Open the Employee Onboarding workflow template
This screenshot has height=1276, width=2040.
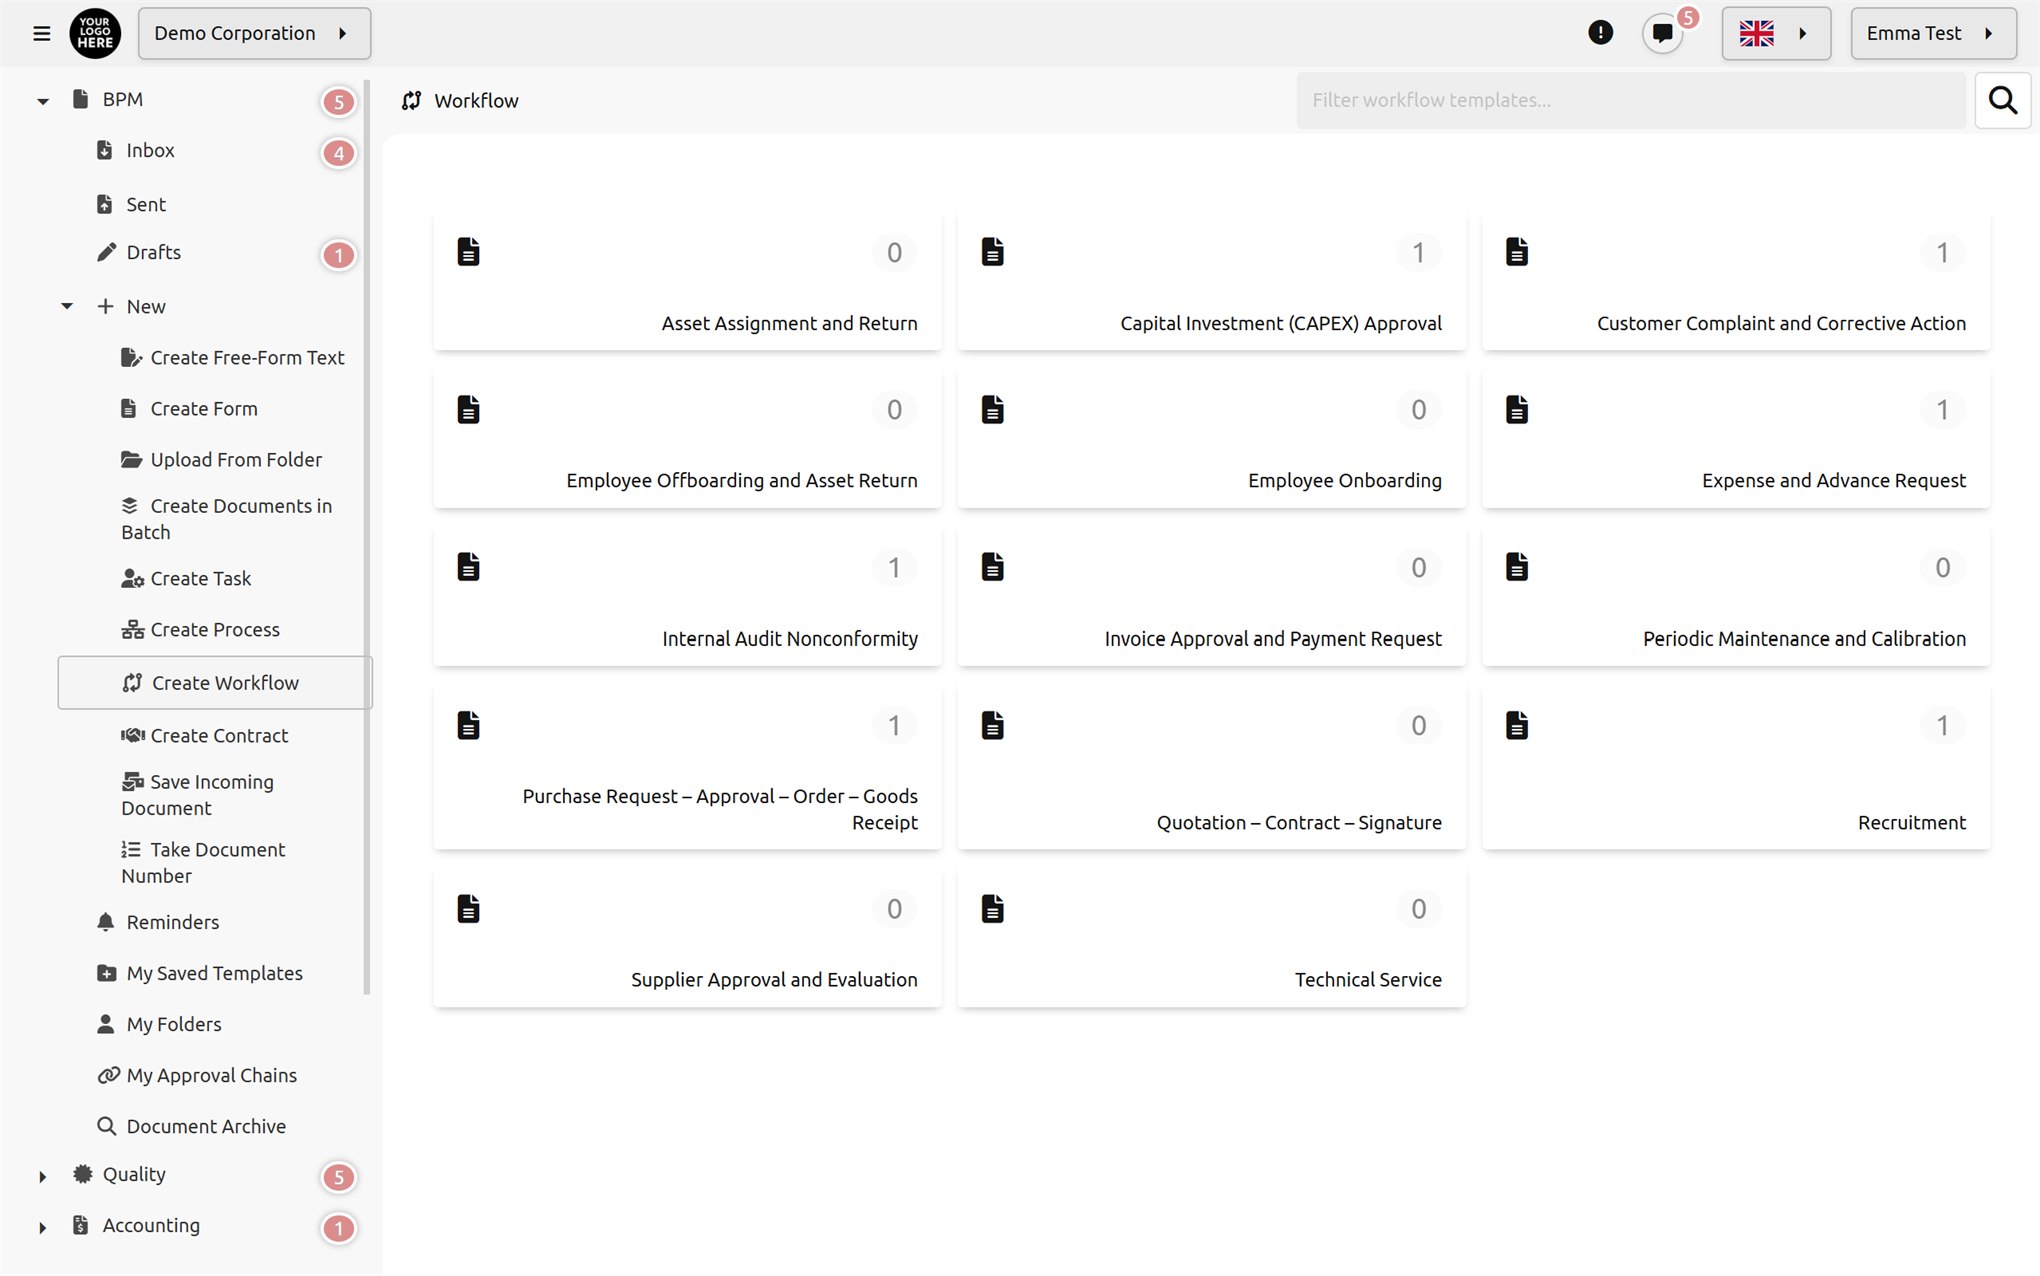1211,439
